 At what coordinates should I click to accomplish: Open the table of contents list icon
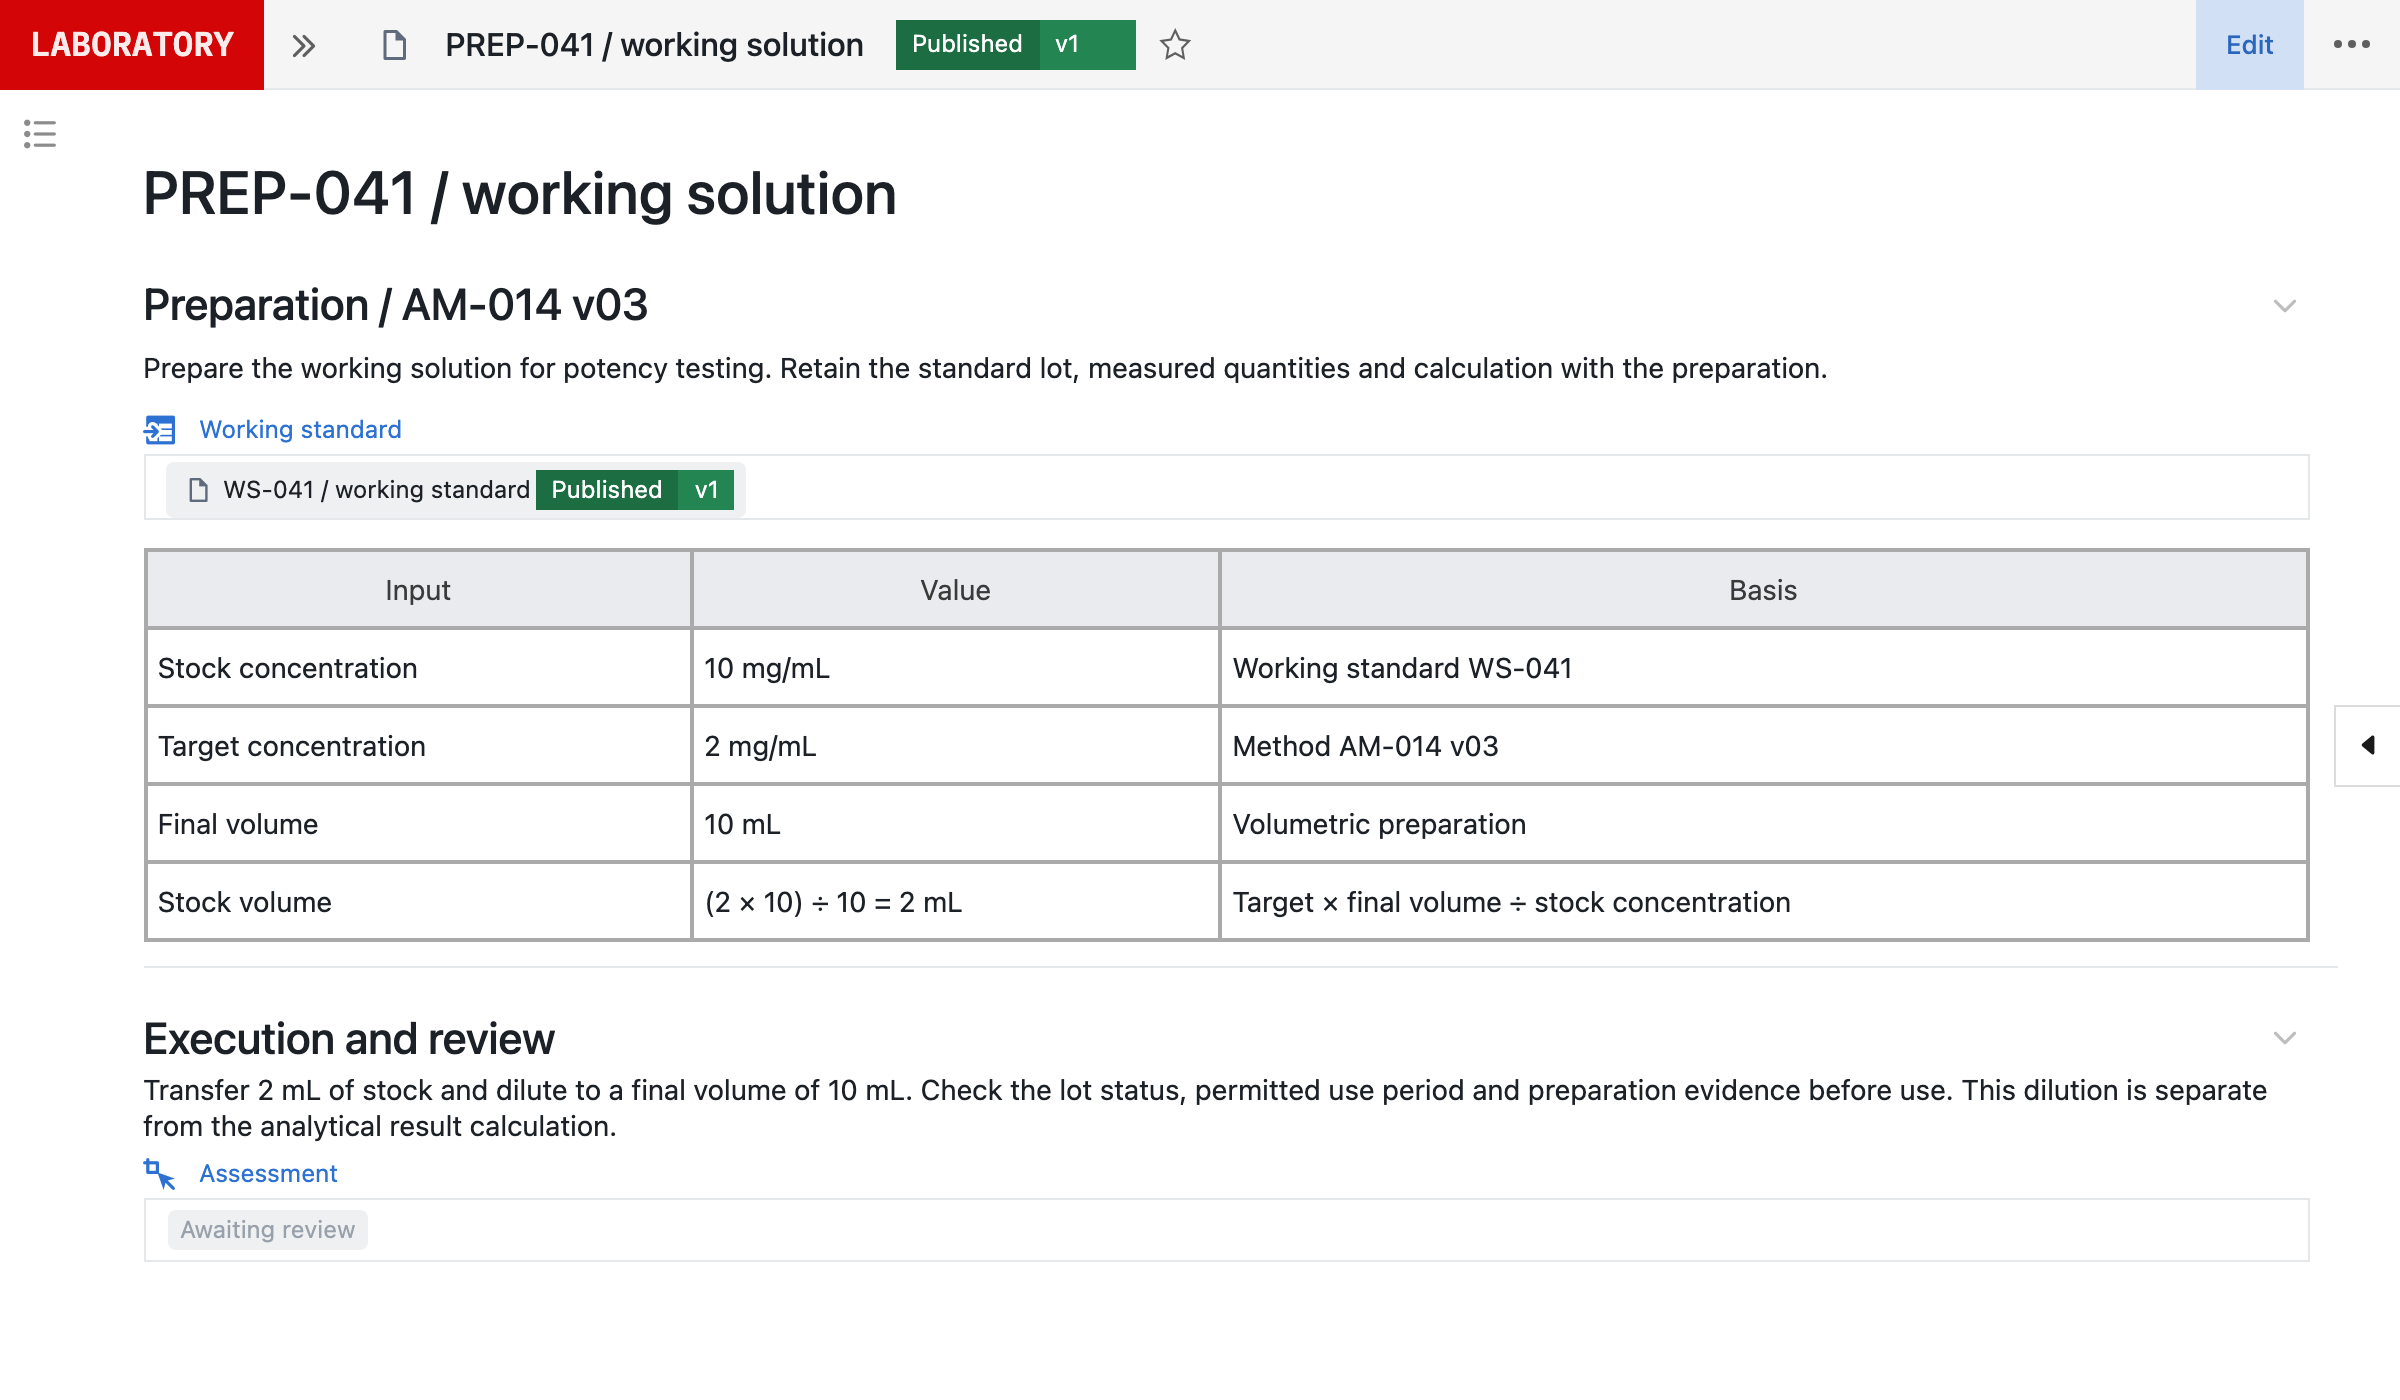click(x=40, y=134)
